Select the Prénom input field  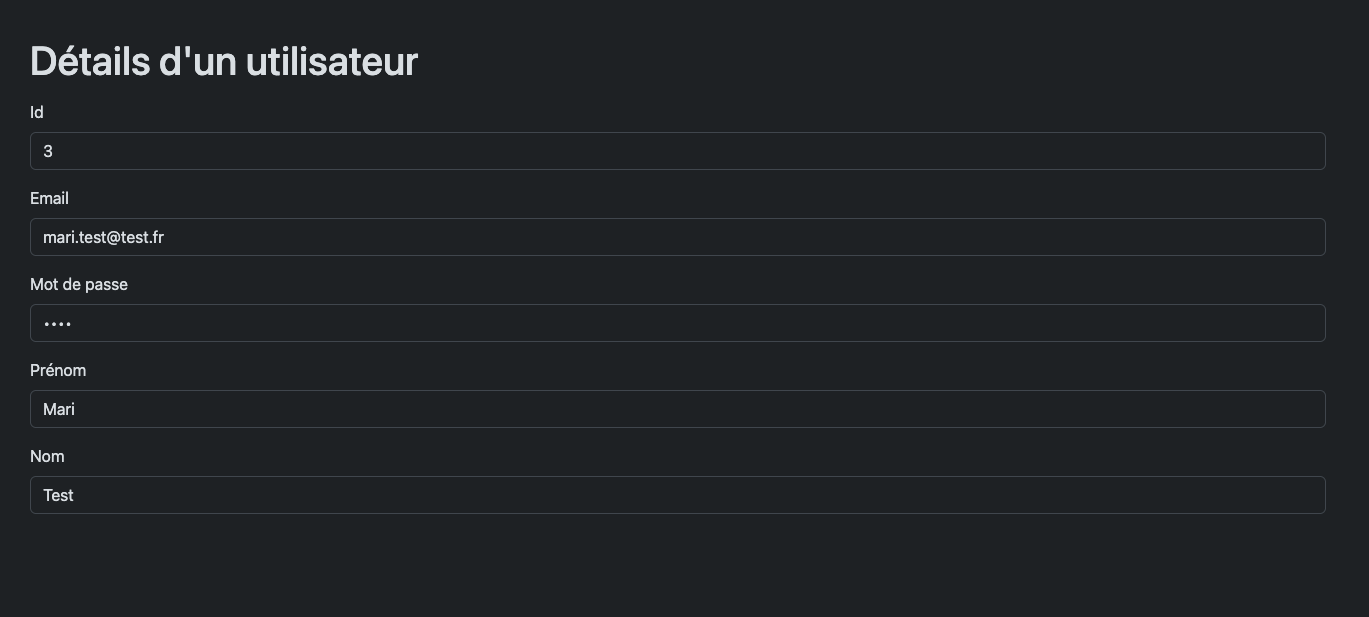tap(677, 409)
